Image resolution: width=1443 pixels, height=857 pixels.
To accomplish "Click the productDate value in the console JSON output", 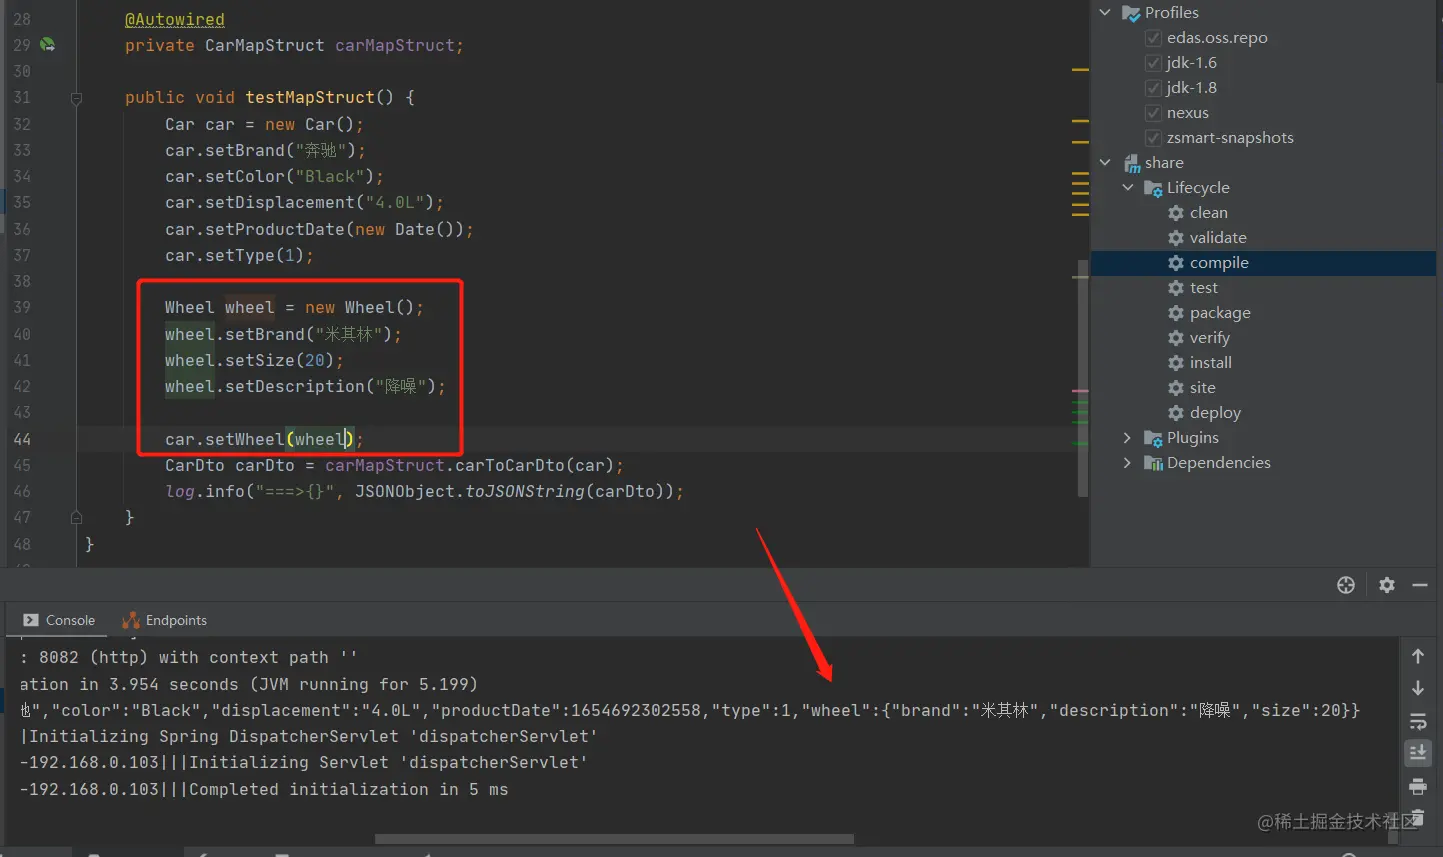I will pos(636,711).
